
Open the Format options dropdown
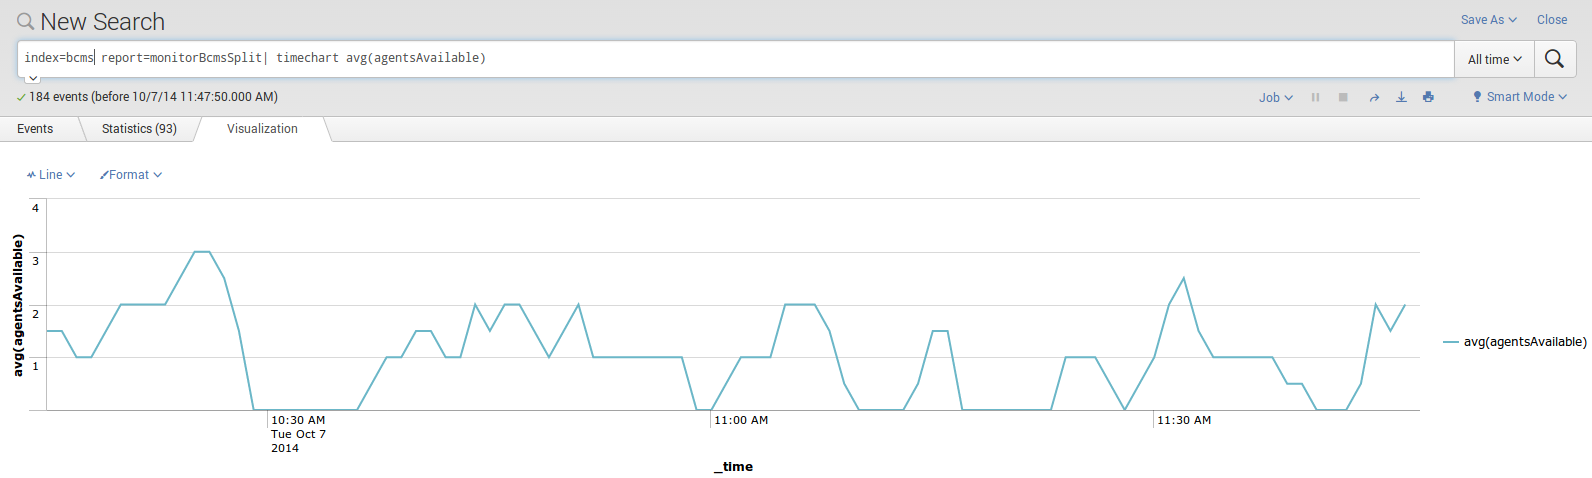click(x=130, y=174)
